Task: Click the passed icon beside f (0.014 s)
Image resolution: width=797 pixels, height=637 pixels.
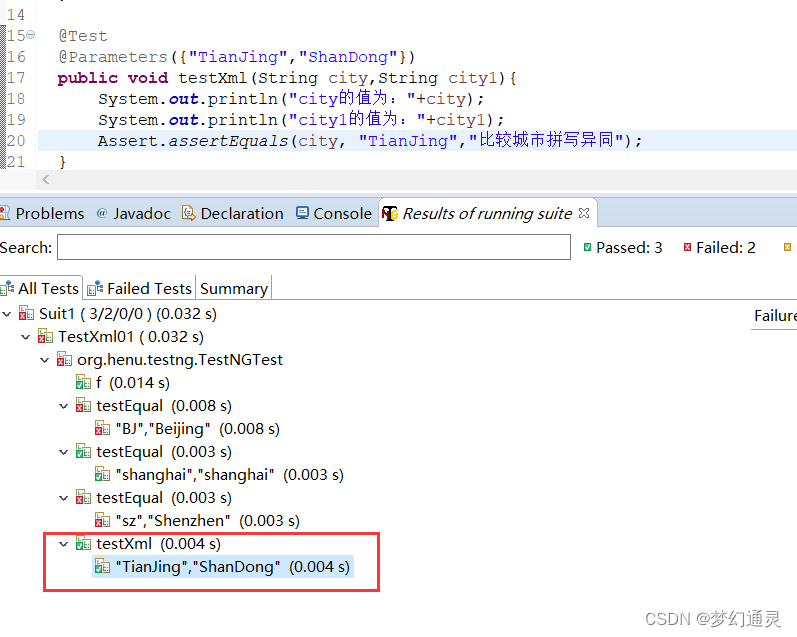Action: (83, 382)
